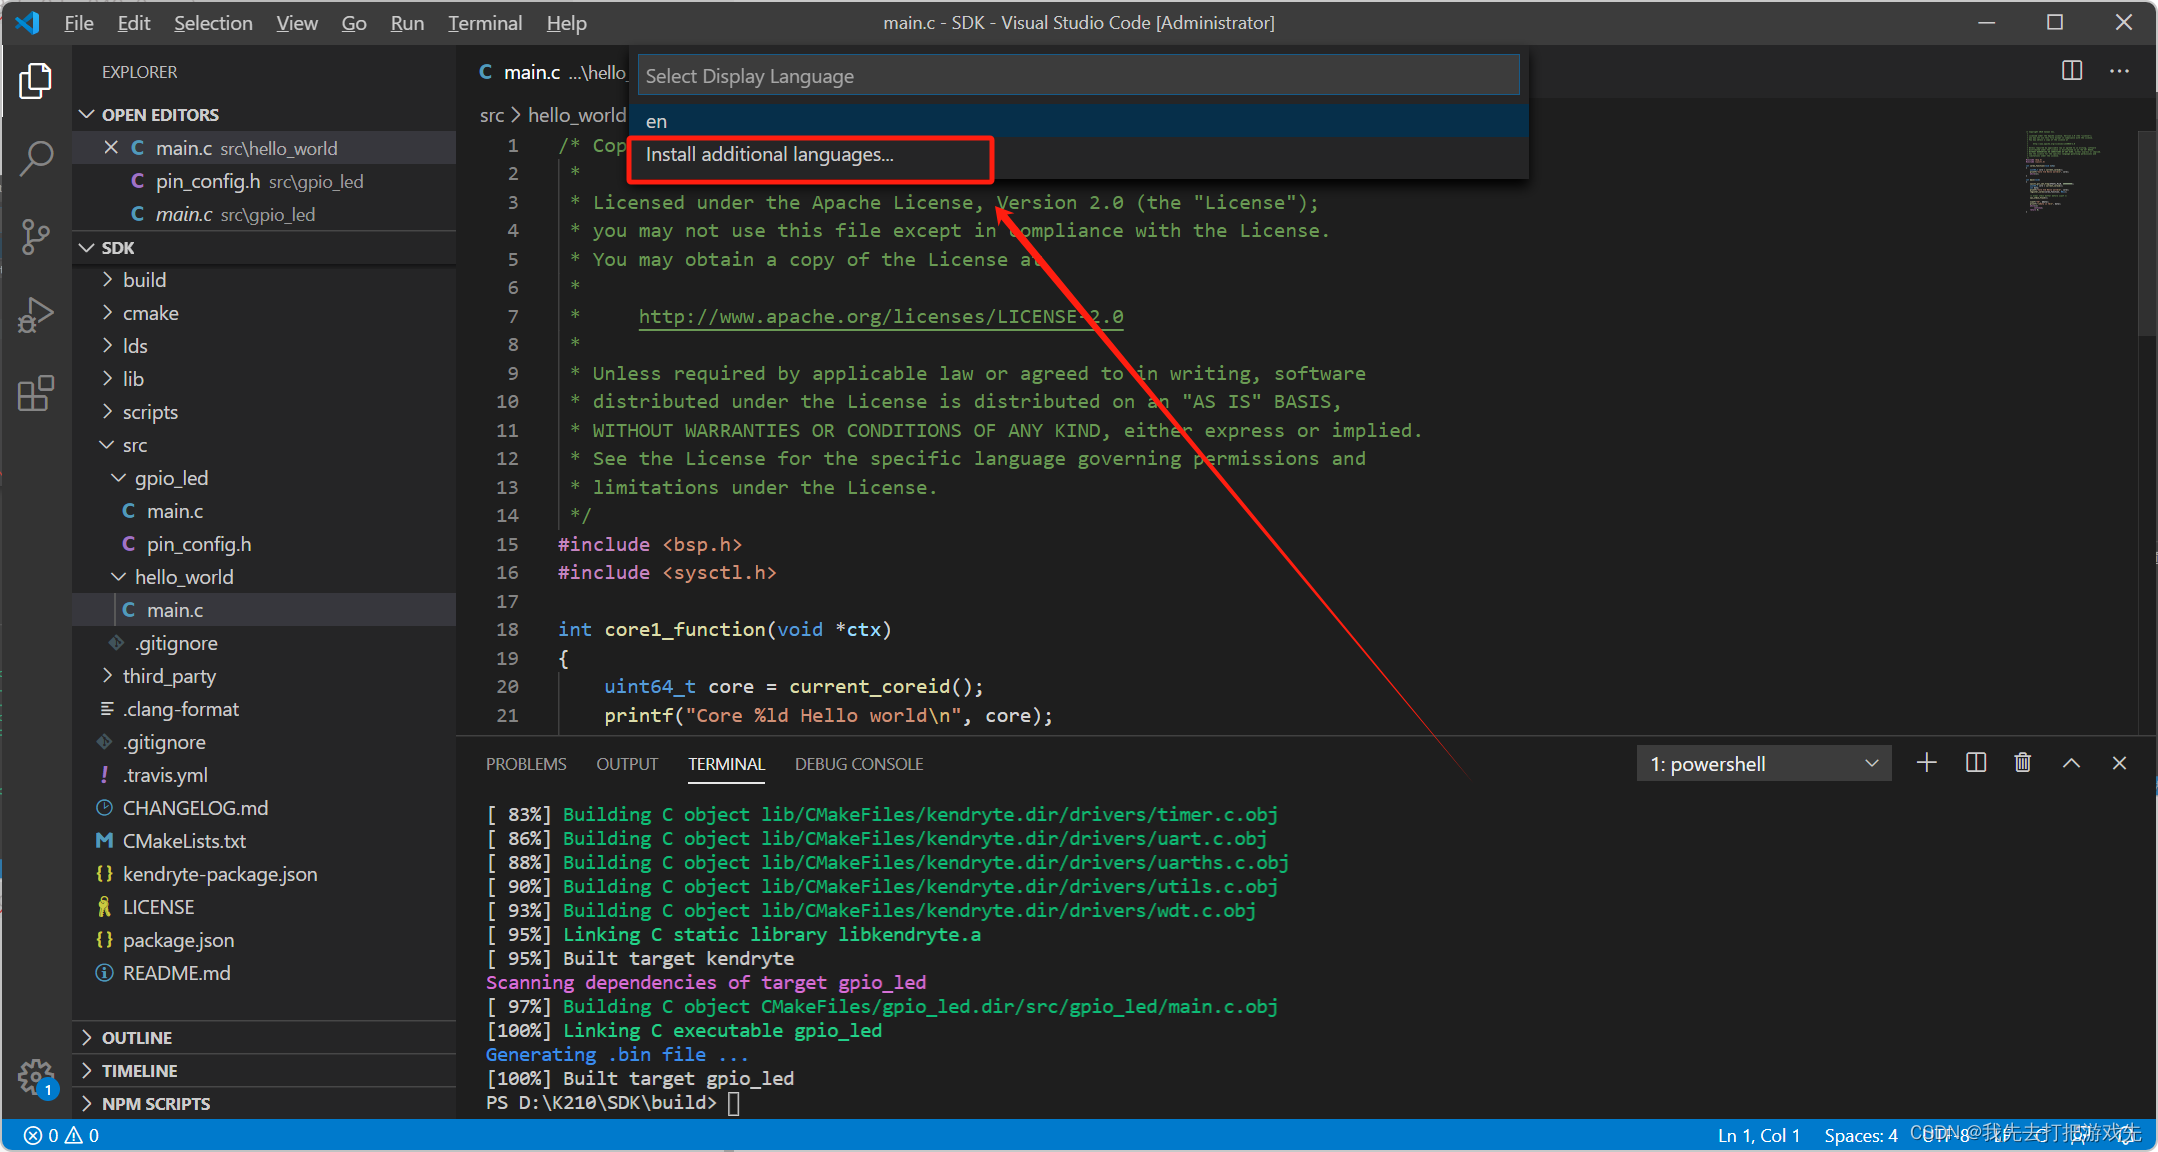
Task: Switch to the PROBLEMS tab
Action: (526, 764)
